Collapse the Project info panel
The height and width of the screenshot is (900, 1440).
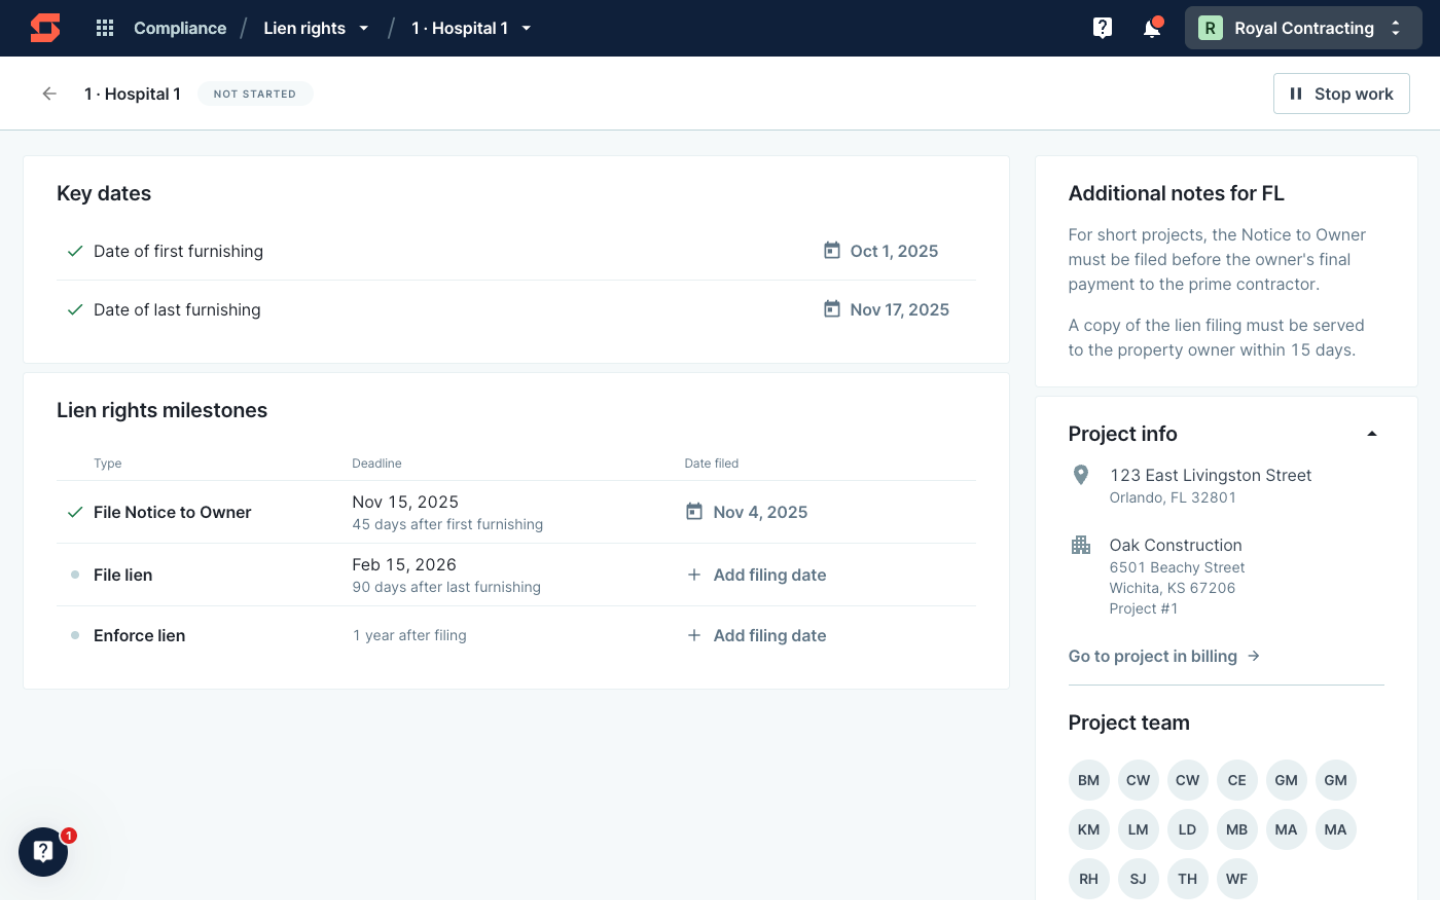pyautogui.click(x=1371, y=432)
